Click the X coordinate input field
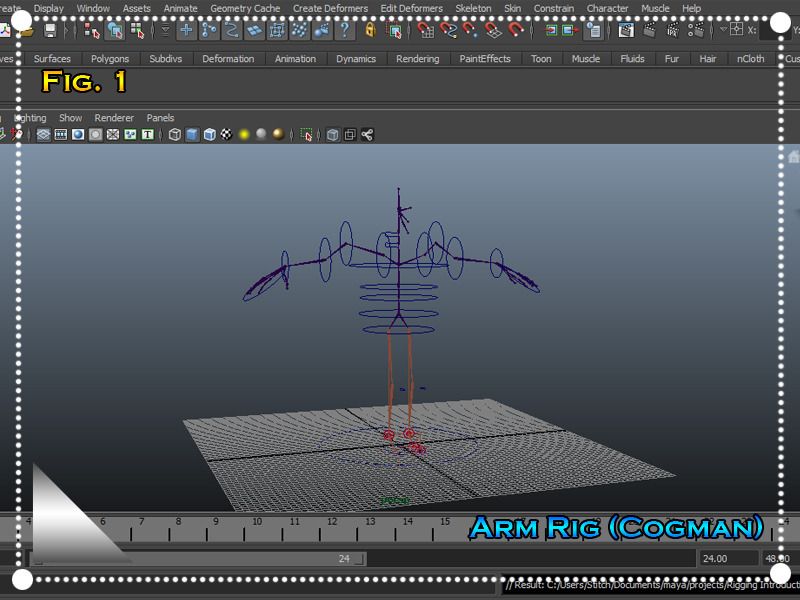Screen dimensions: 800x600 point(774,31)
